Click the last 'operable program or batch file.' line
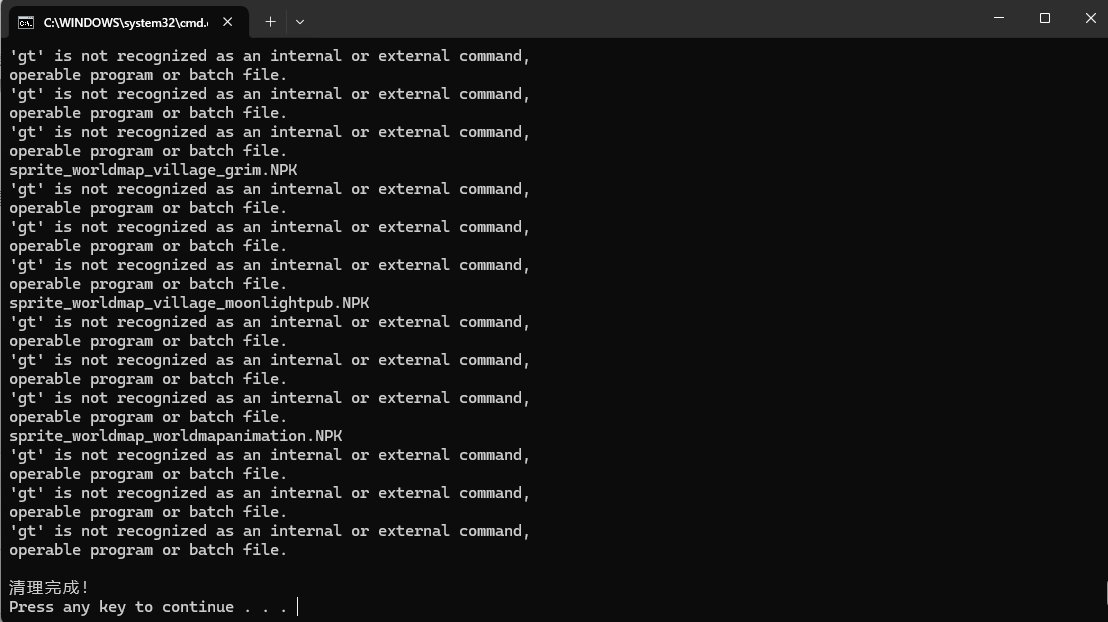The image size is (1108, 622). 148,550
